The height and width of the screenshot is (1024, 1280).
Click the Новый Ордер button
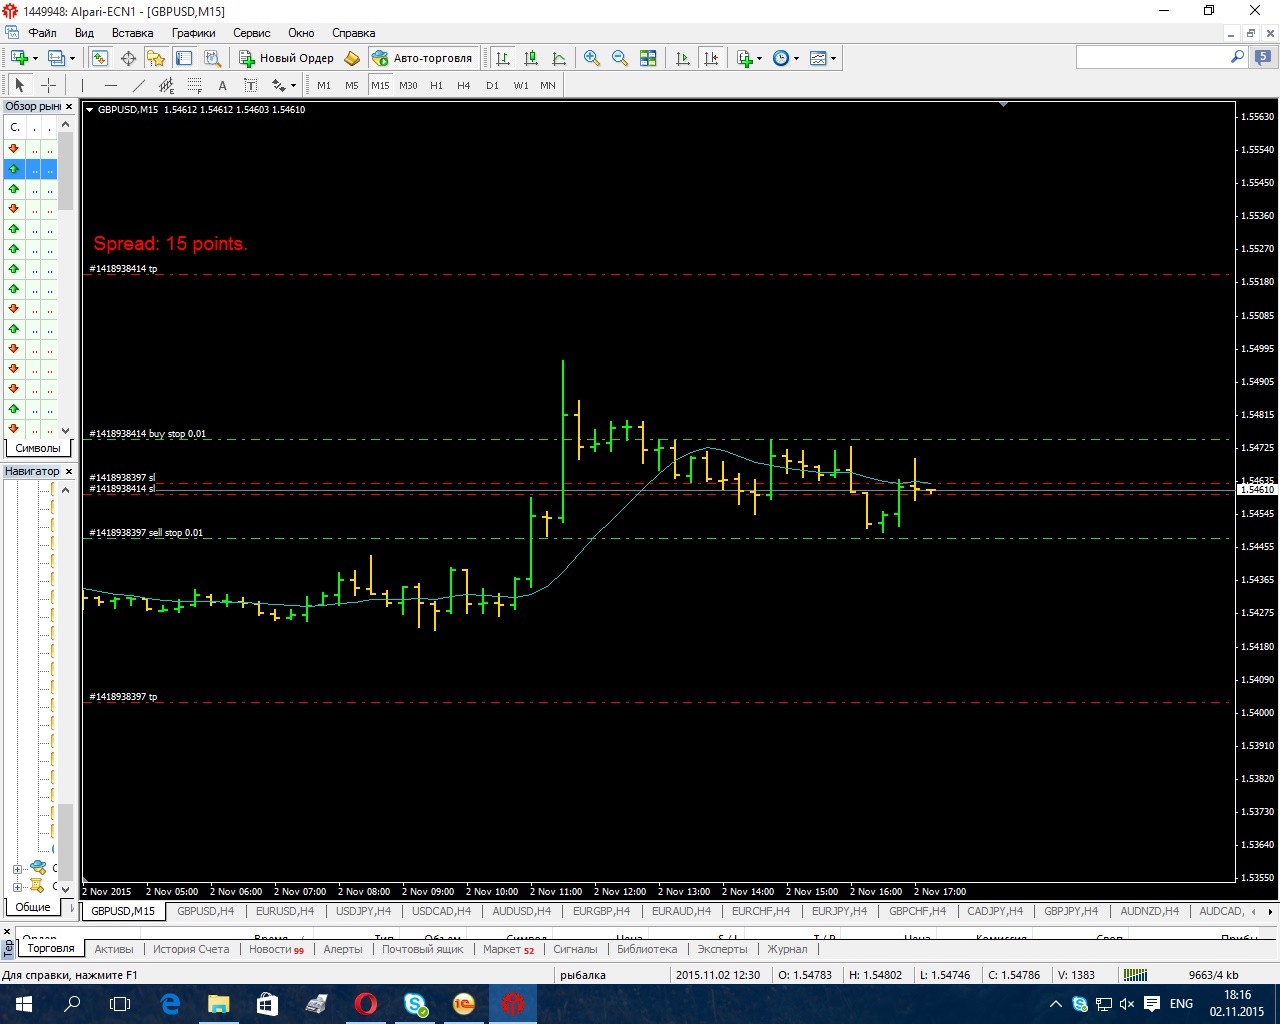[286, 58]
